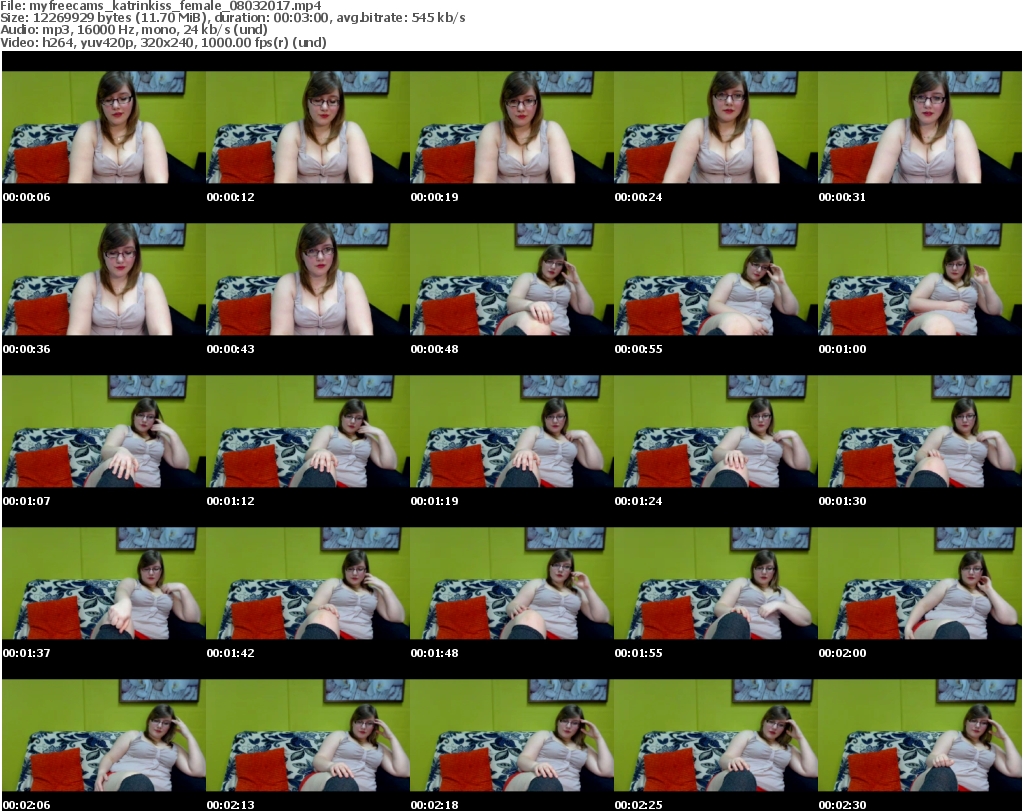Image resolution: width=1024 pixels, height=811 pixels.
Task: Select the thumbnail stamped 00:00:31
Action: [919, 127]
